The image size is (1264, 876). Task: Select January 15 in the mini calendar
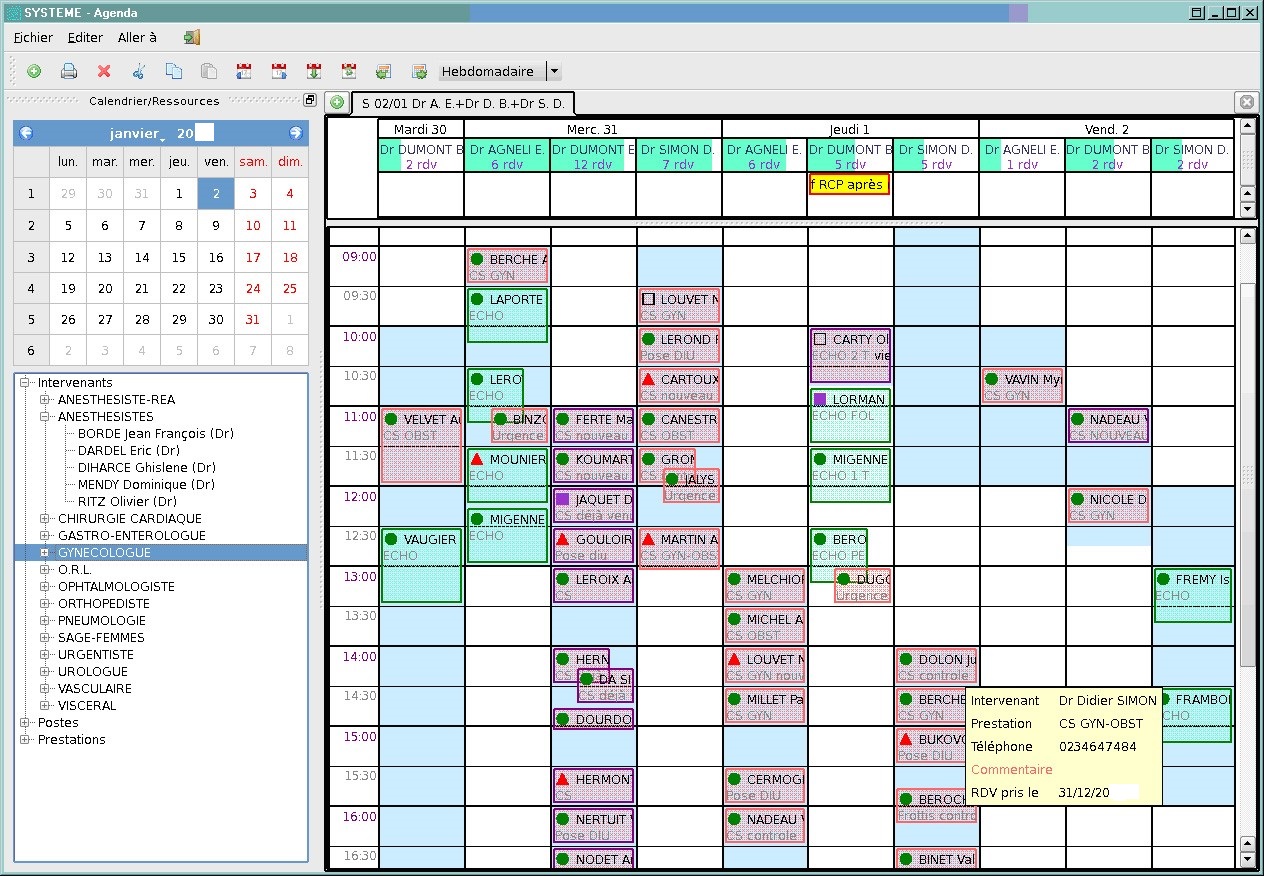pos(179,257)
